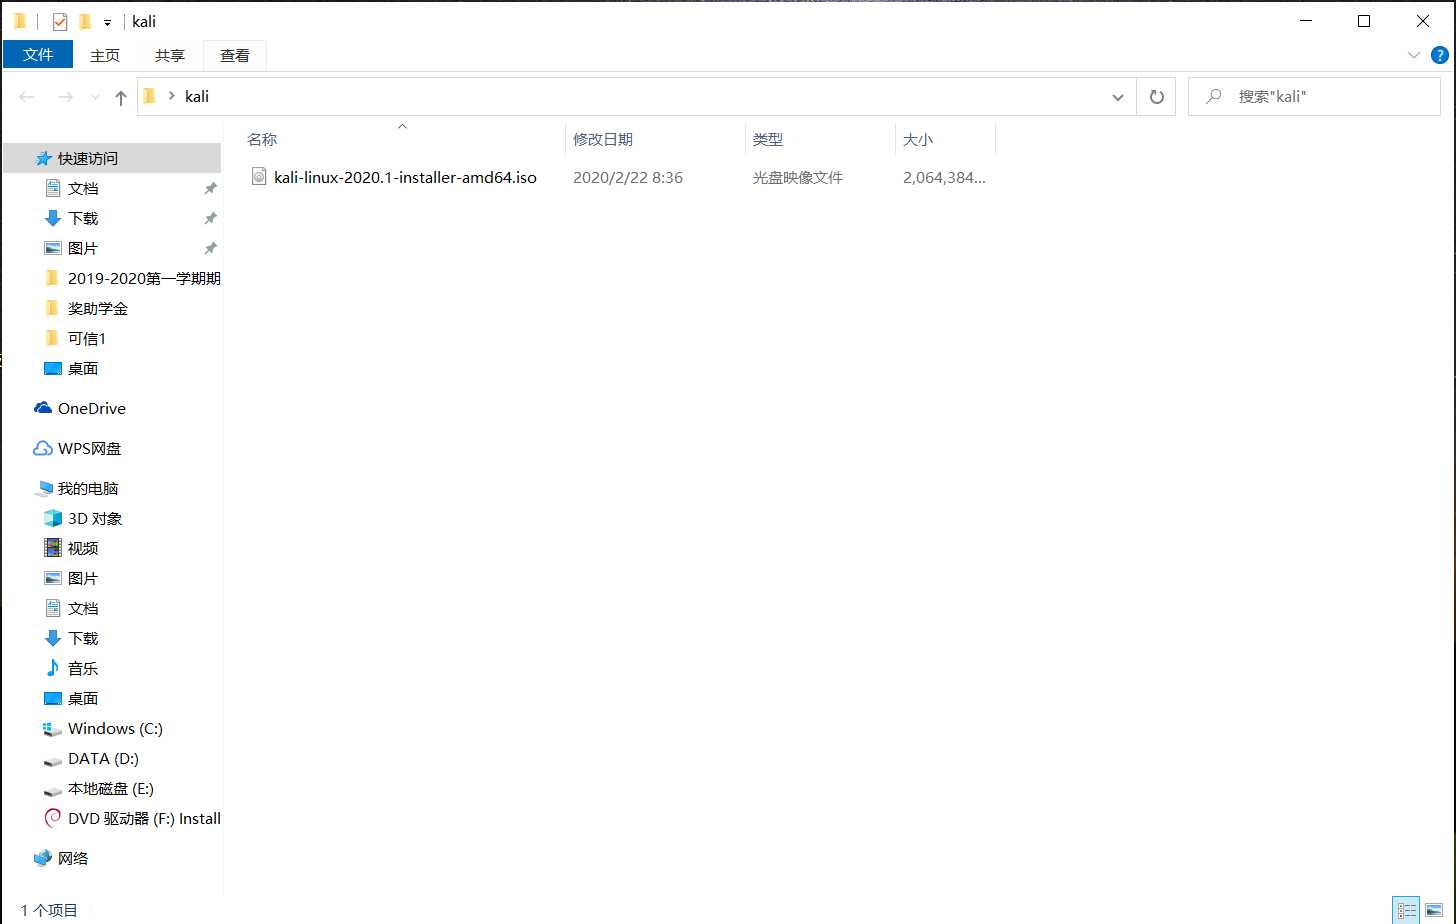1456x924 pixels.
Task: Open the address bar history dropdown
Action: pos(1117,96)
